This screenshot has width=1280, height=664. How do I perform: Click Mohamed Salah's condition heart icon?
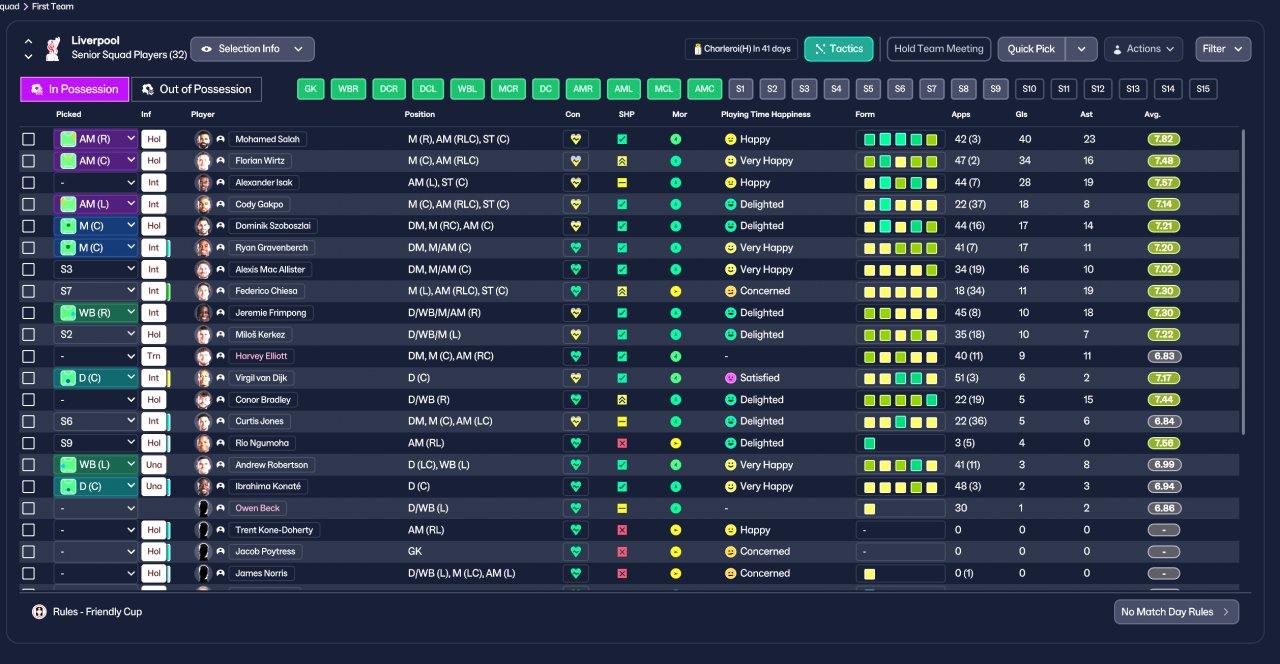click(575, 139)
